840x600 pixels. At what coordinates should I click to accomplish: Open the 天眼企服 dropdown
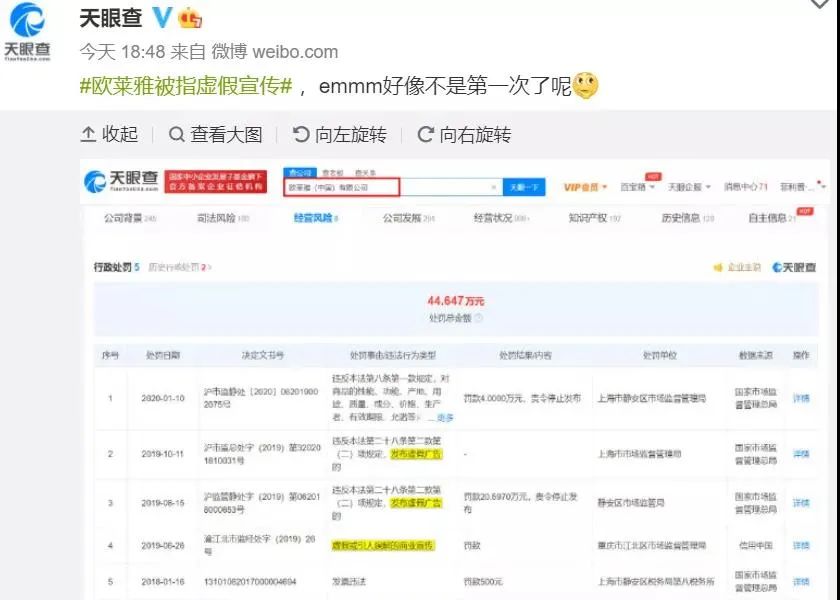coord(689,187)
